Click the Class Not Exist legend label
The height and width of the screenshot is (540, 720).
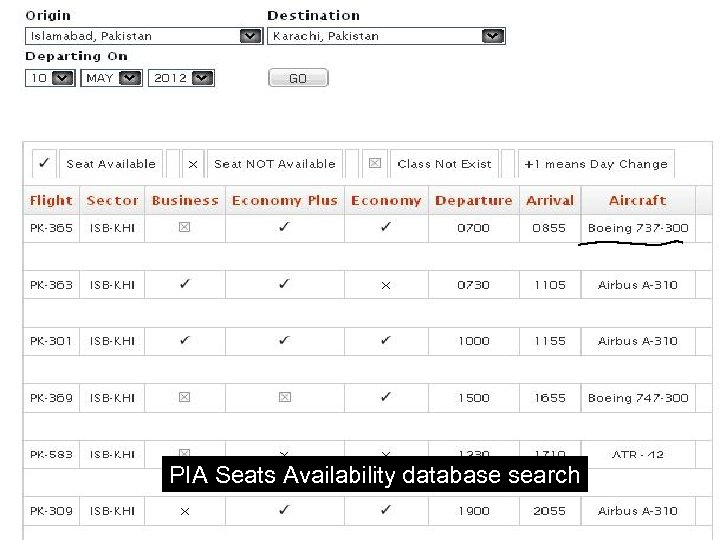tap(444, 164)
